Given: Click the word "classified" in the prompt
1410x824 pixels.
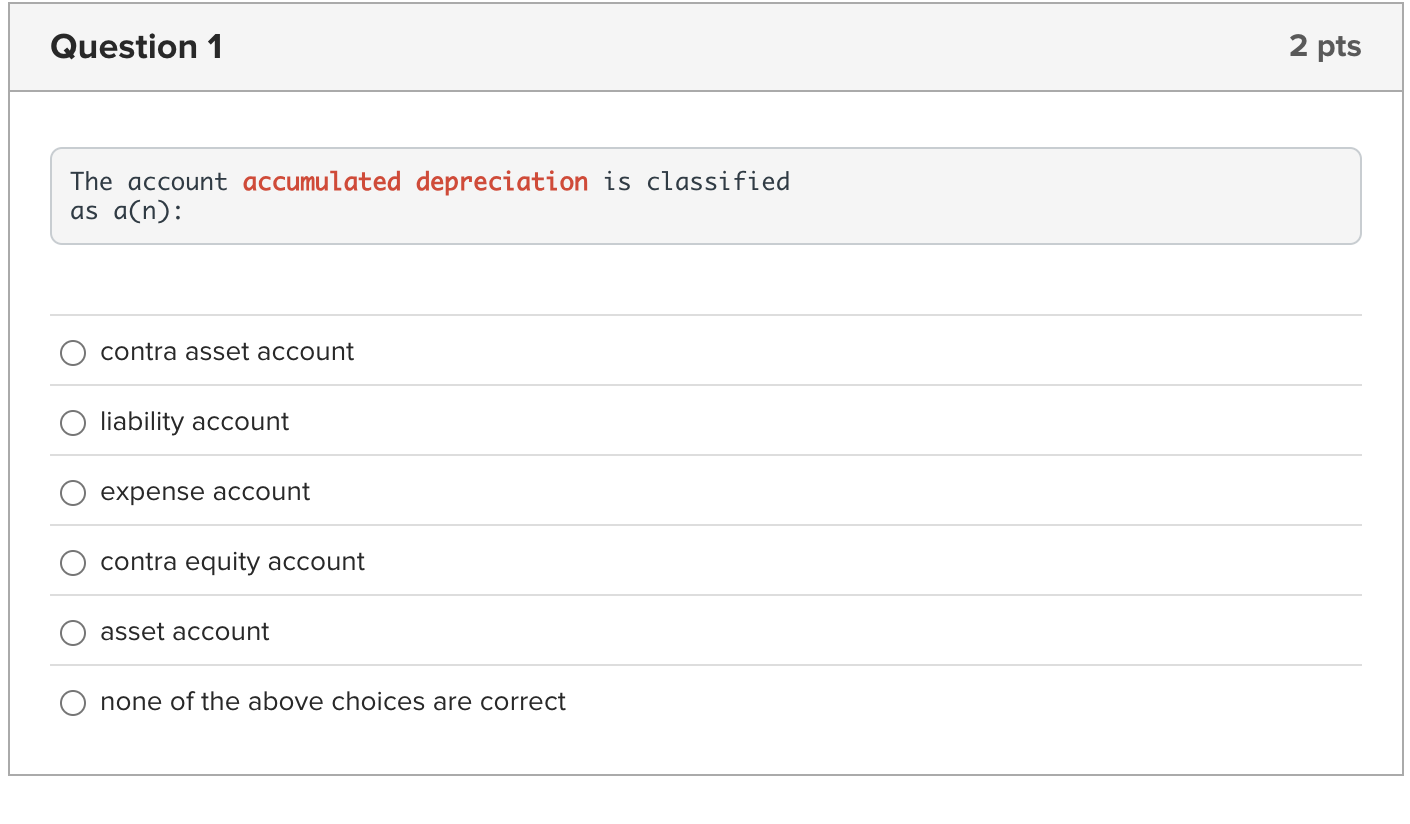Looking at the screenshot, I should tap(718, 182).
